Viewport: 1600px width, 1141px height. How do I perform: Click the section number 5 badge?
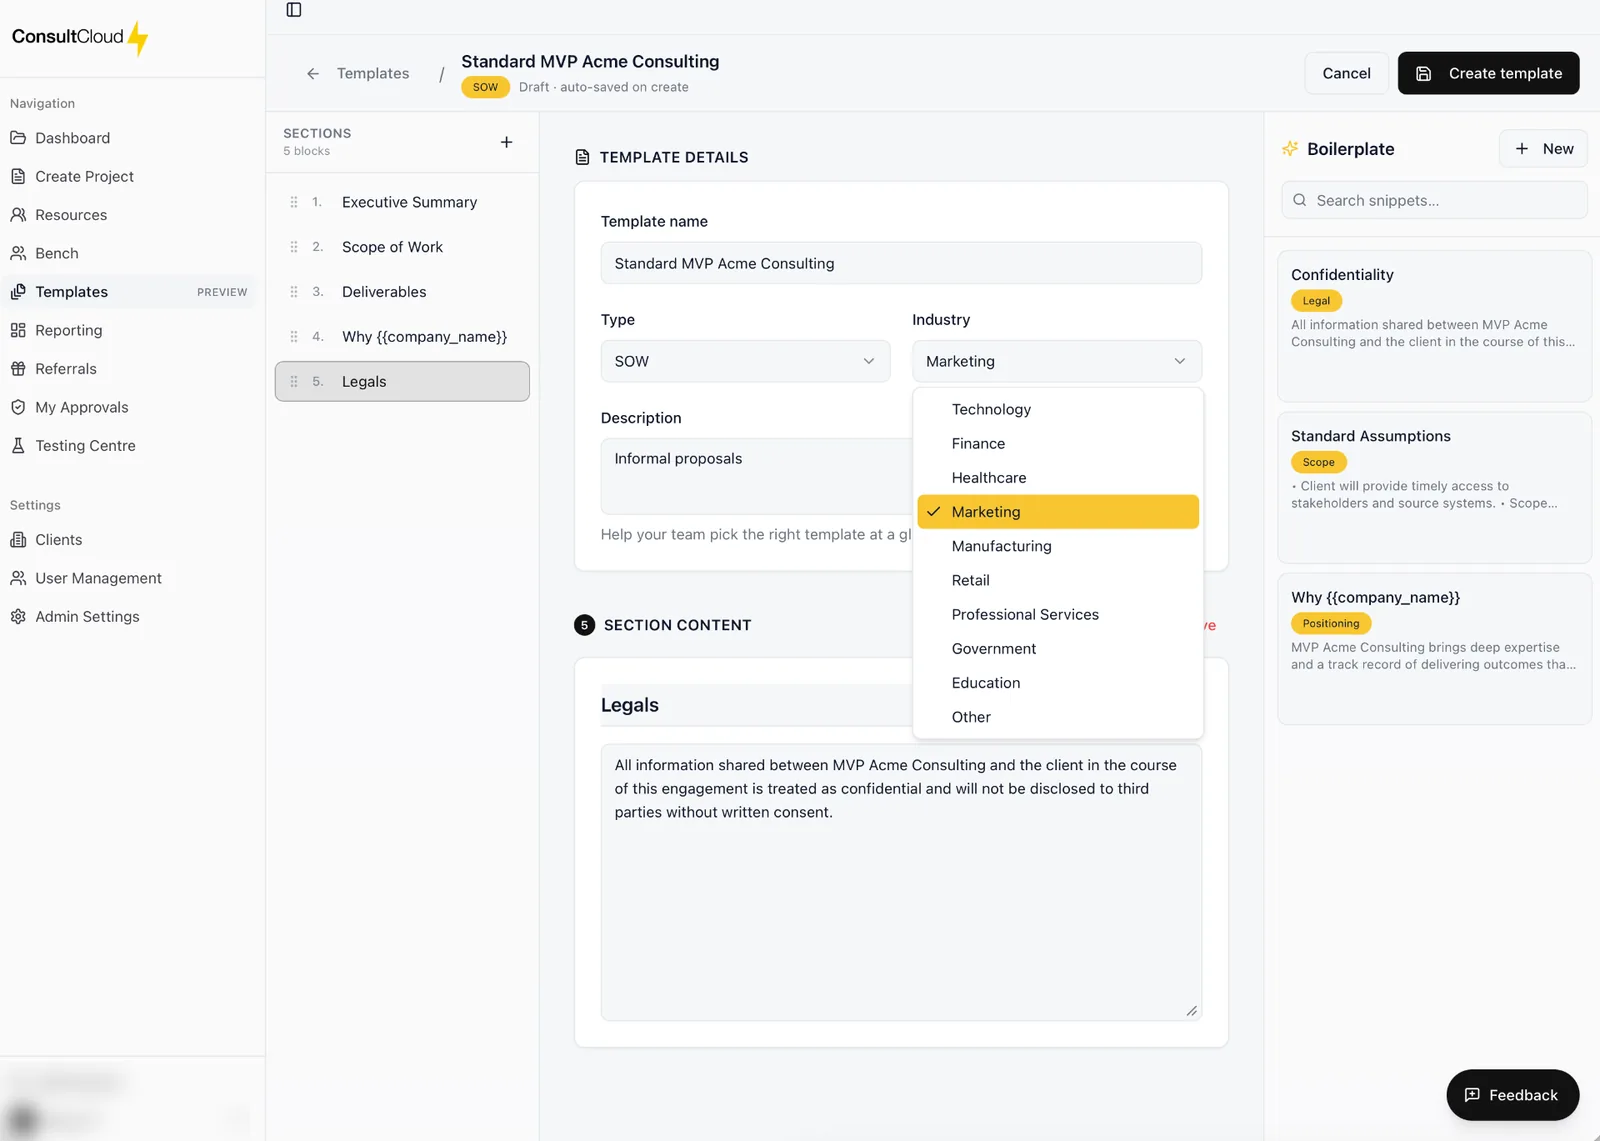pyautogui.click(x=584, y=625)
